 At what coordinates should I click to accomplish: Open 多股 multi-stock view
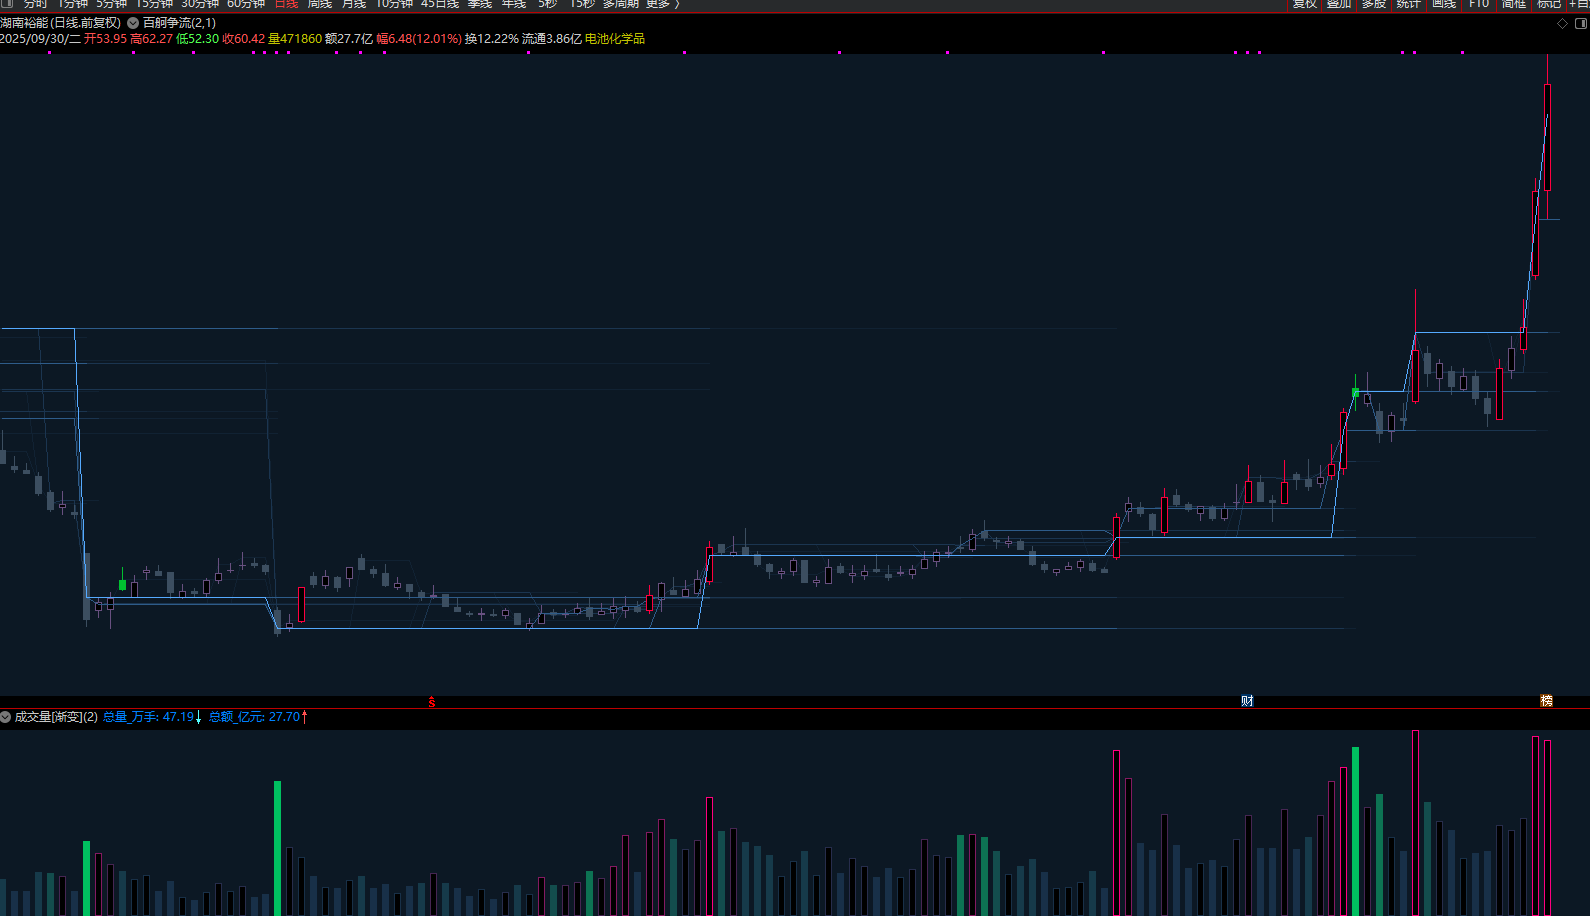[x=1374, y=4]
